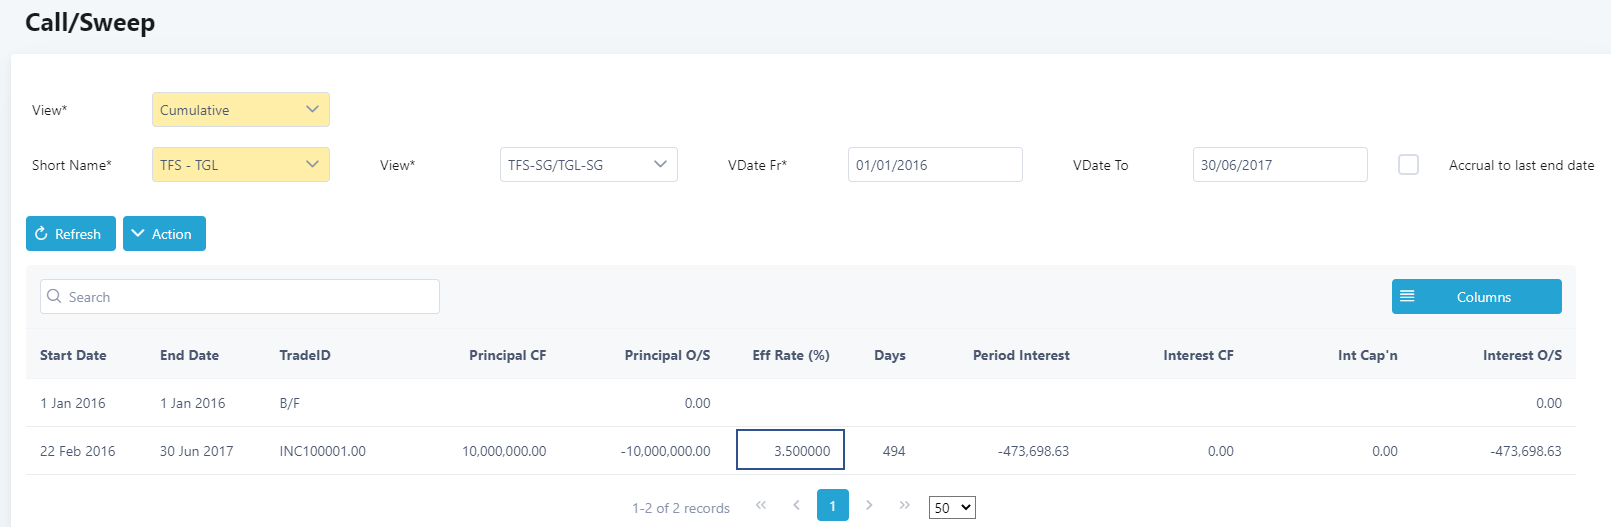Click the VDate To date field

(x=1280, y=165)
